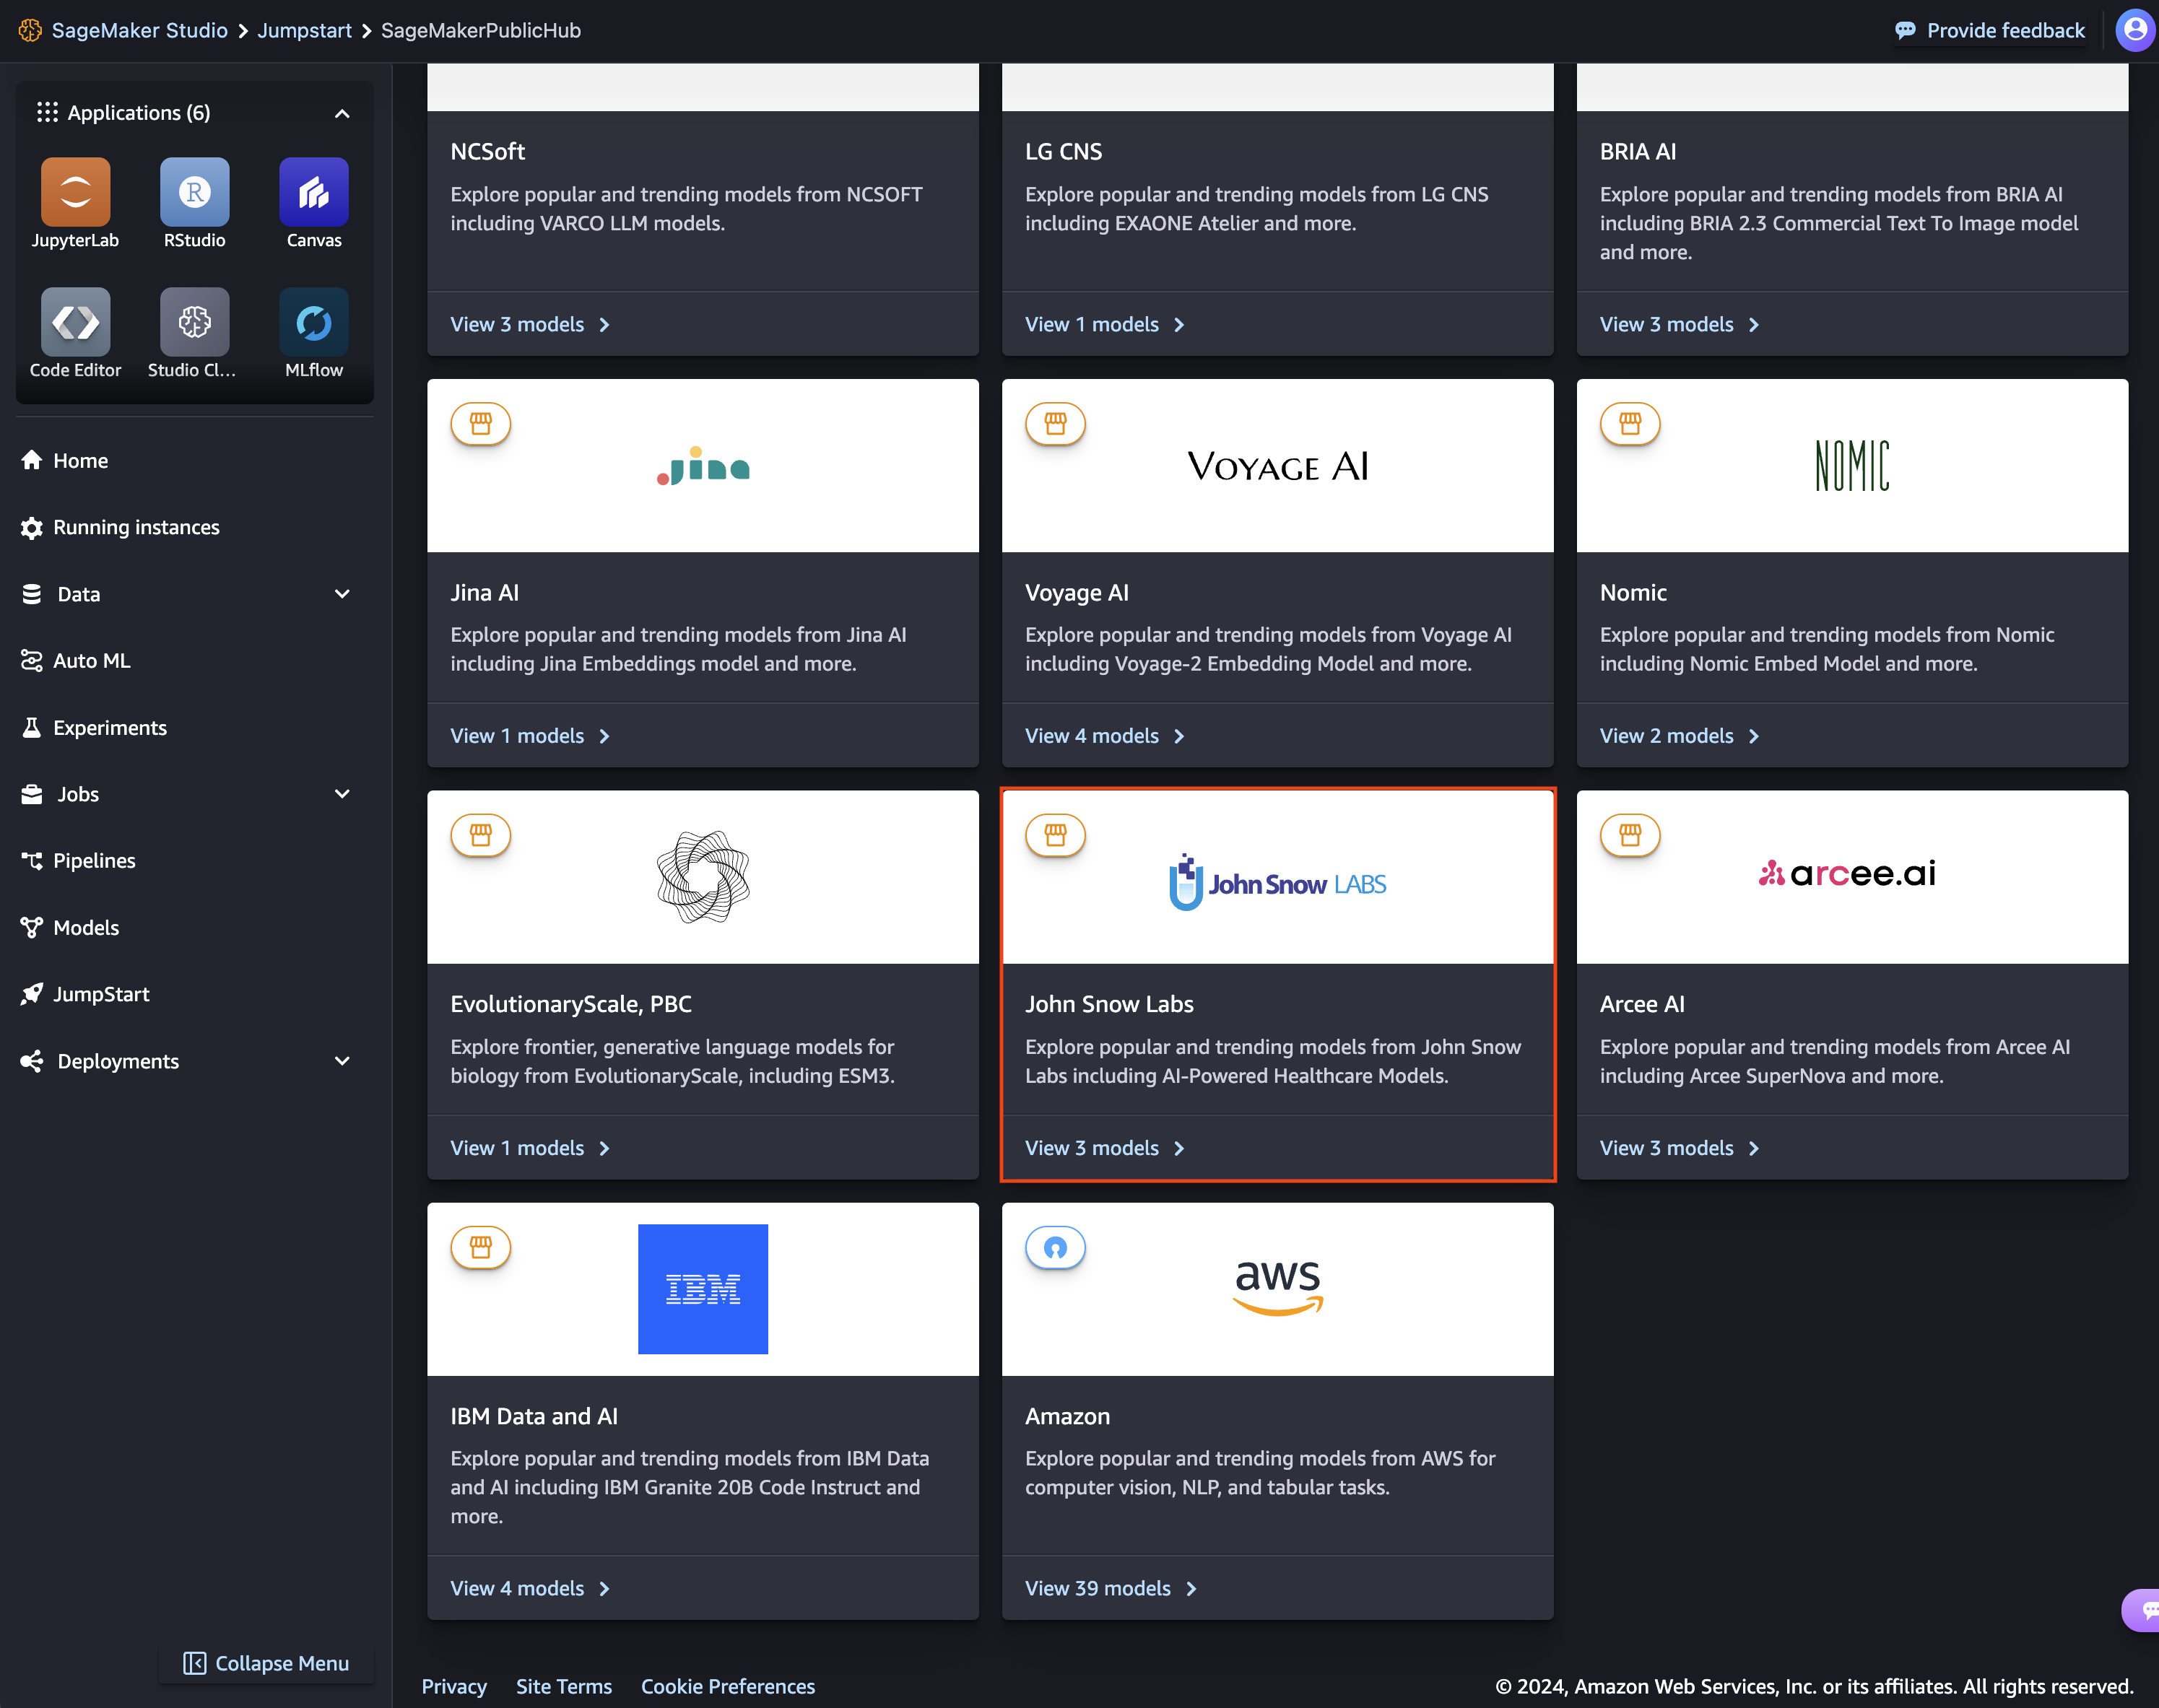The image size is (2159, 1708).
Task: Expand the Deployments menu section
Action: point(342,1061)
